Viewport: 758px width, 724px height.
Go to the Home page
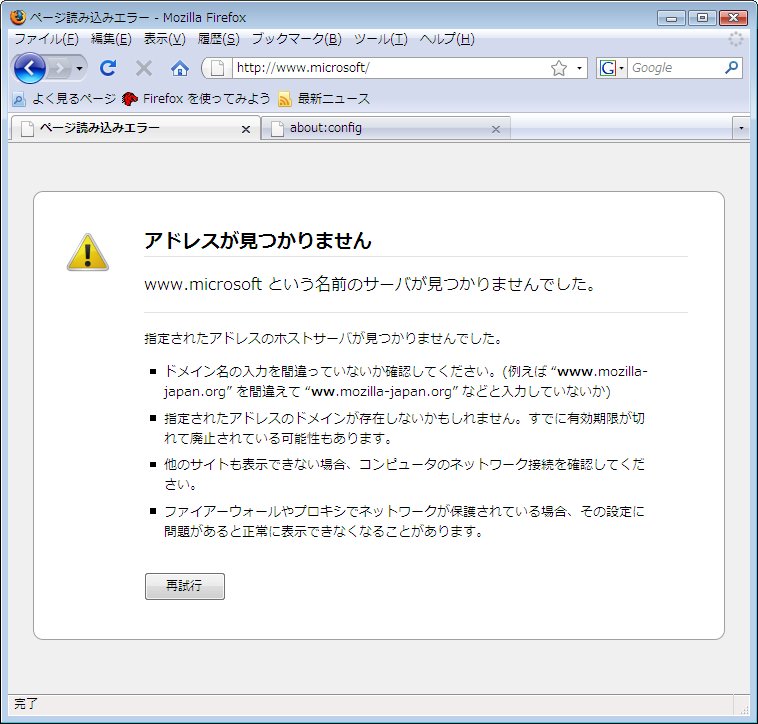(x=180, y=68)
